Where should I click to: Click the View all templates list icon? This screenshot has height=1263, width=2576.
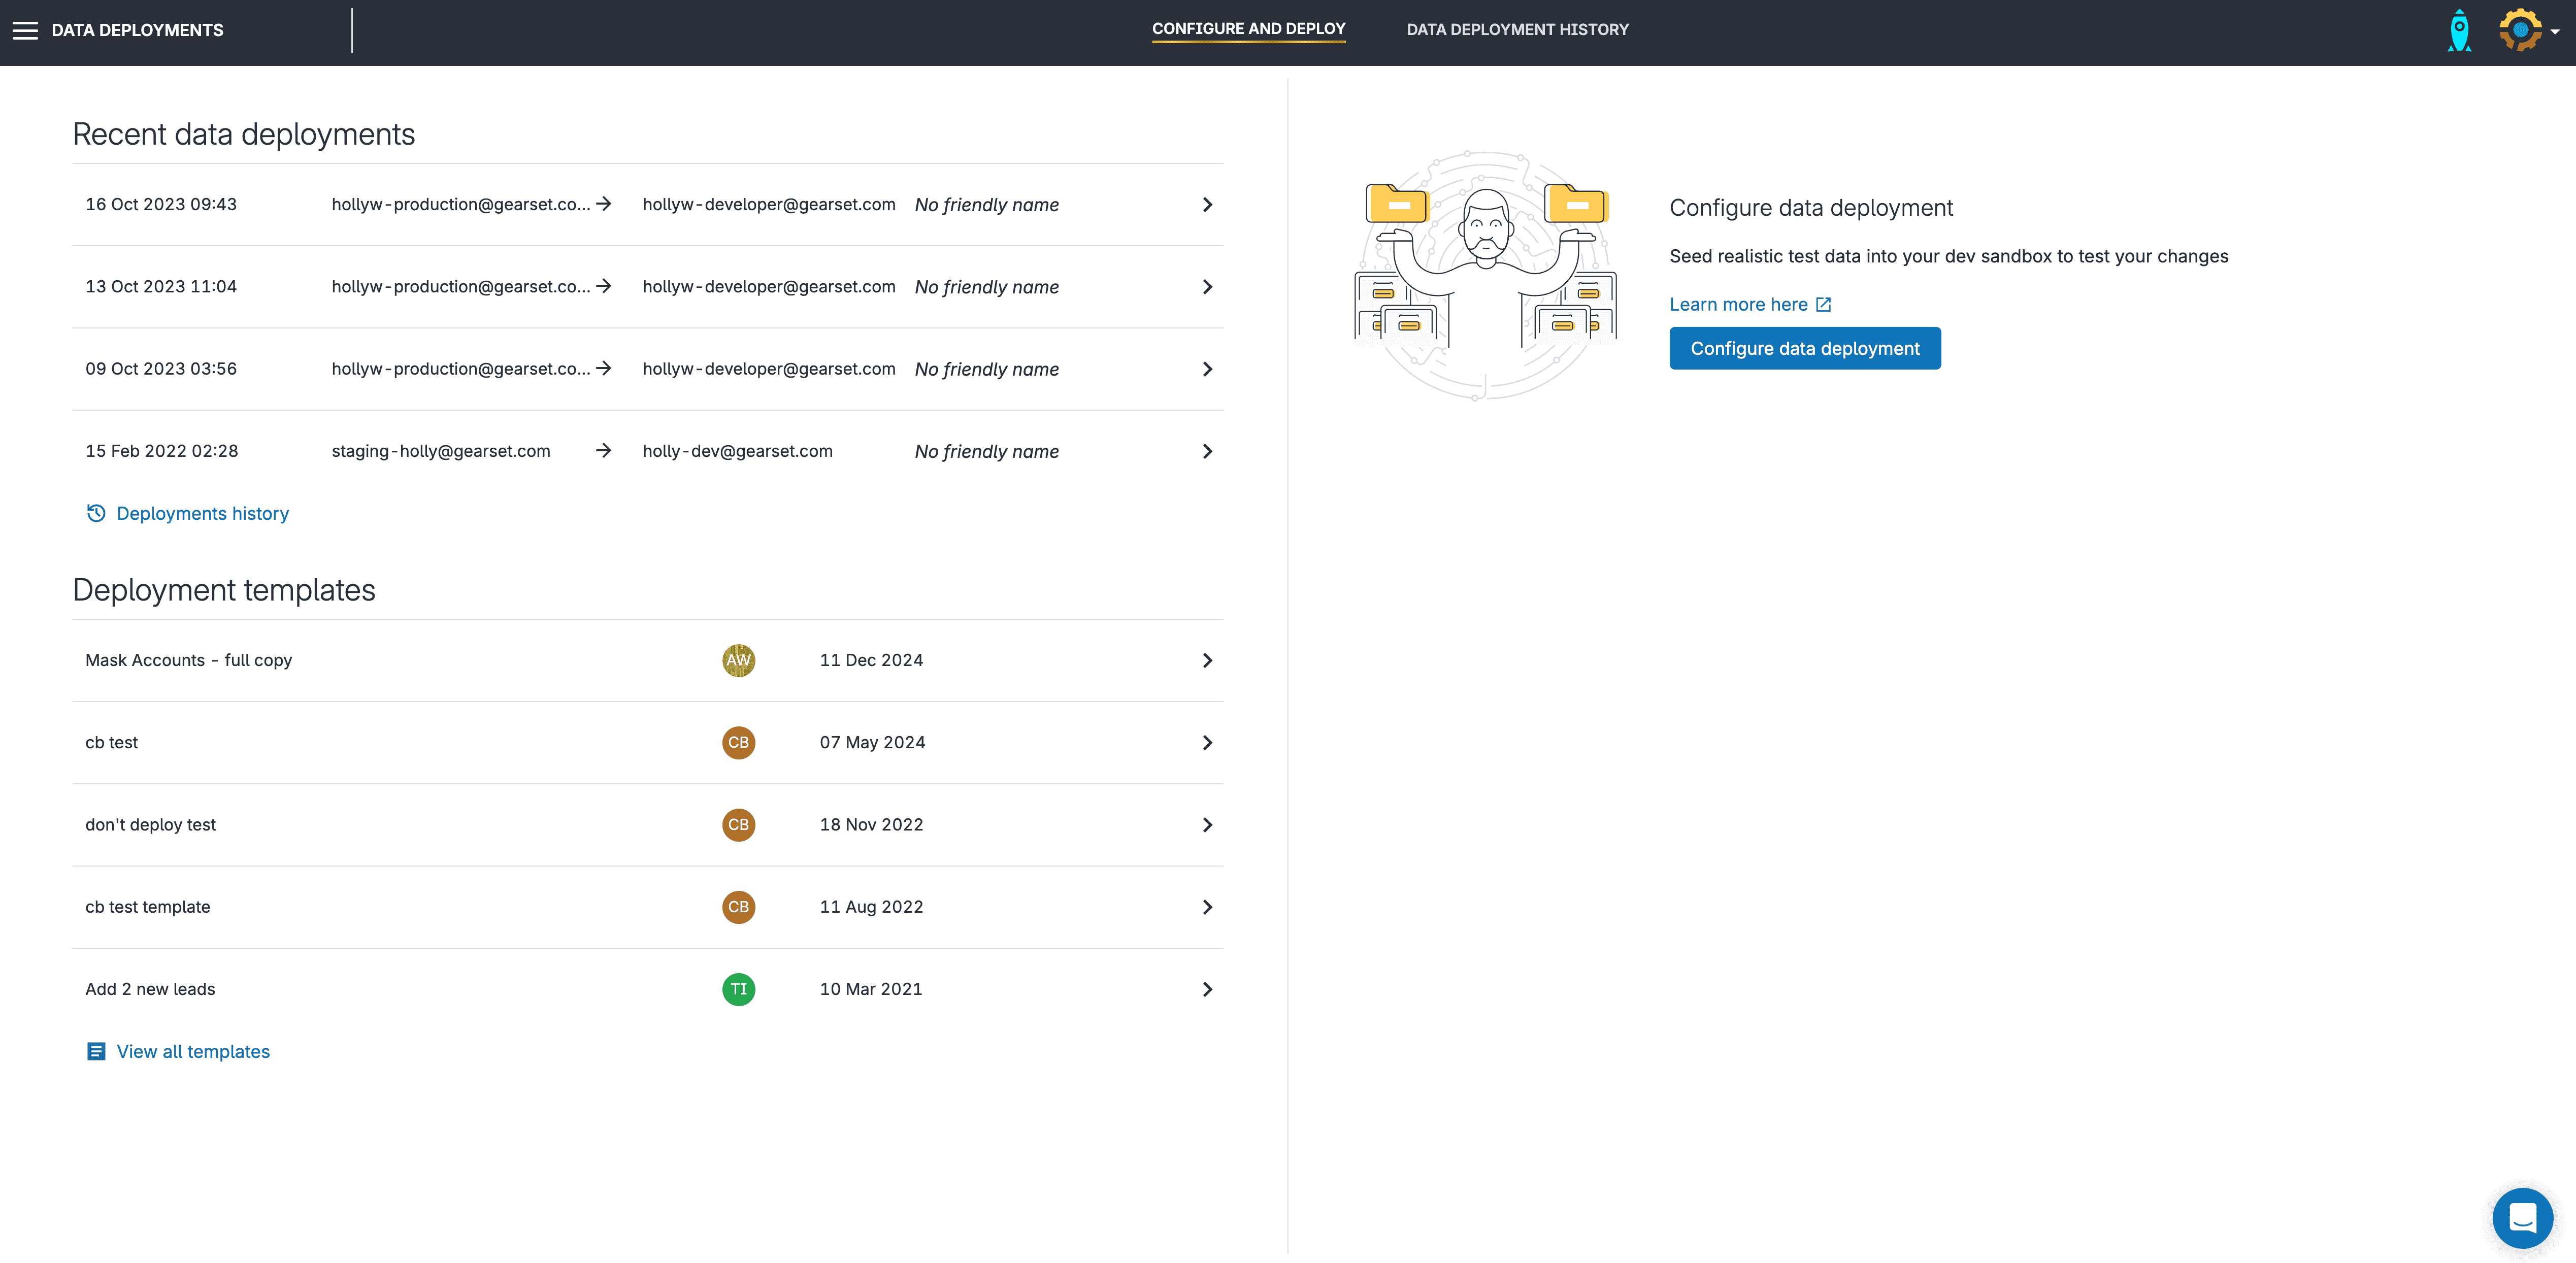point(96,1051)
